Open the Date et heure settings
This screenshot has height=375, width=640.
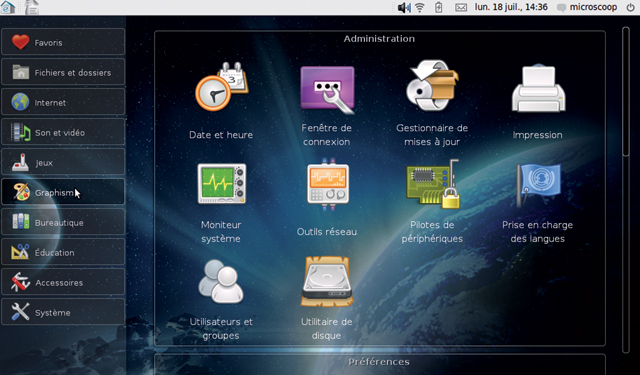coord(221,101)
